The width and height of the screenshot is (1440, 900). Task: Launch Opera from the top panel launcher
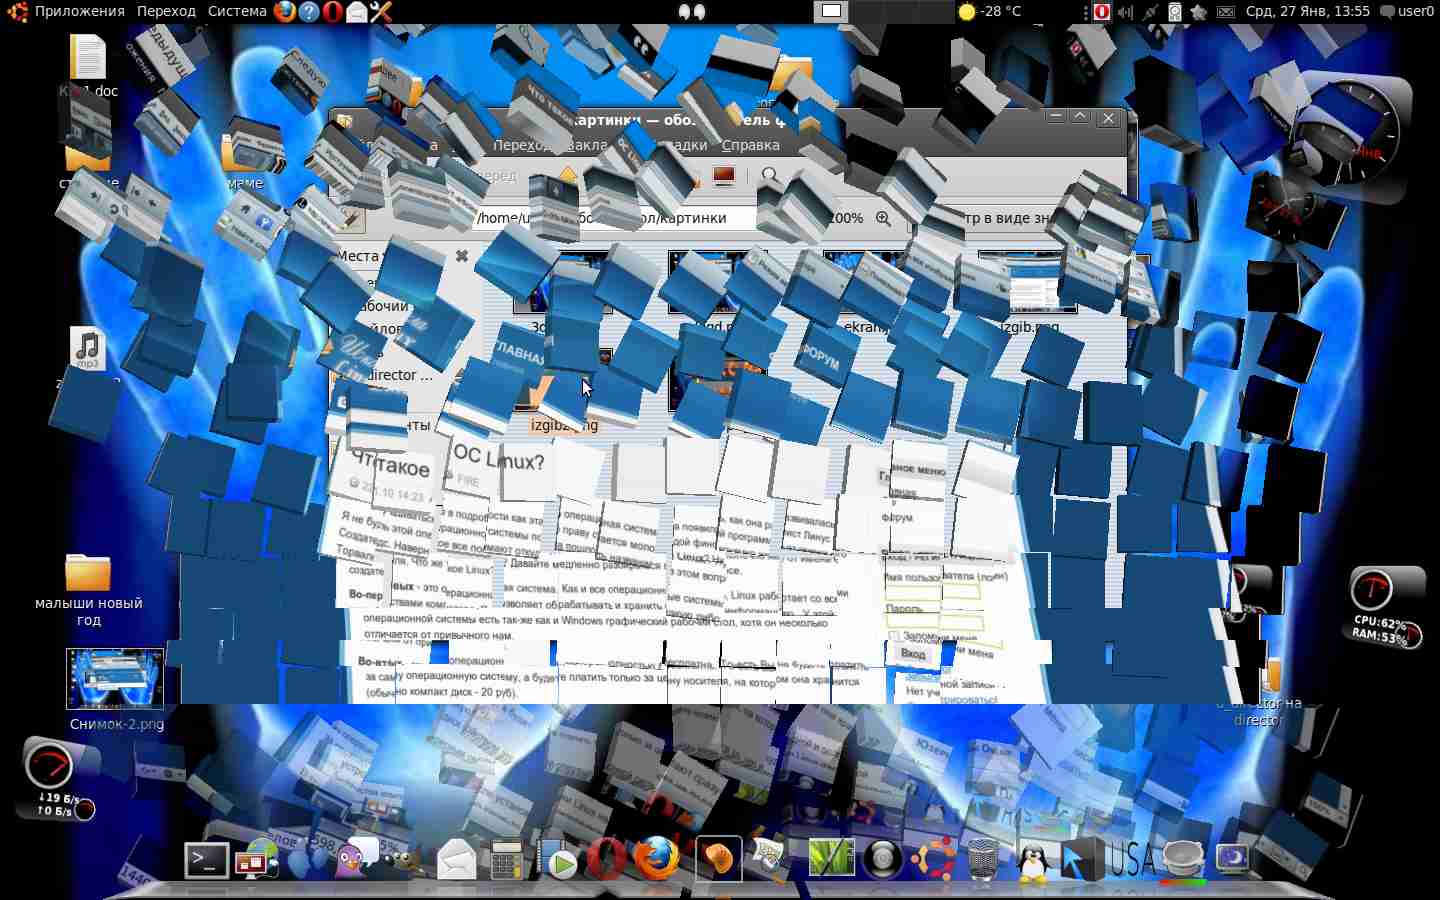click(332, 12)
